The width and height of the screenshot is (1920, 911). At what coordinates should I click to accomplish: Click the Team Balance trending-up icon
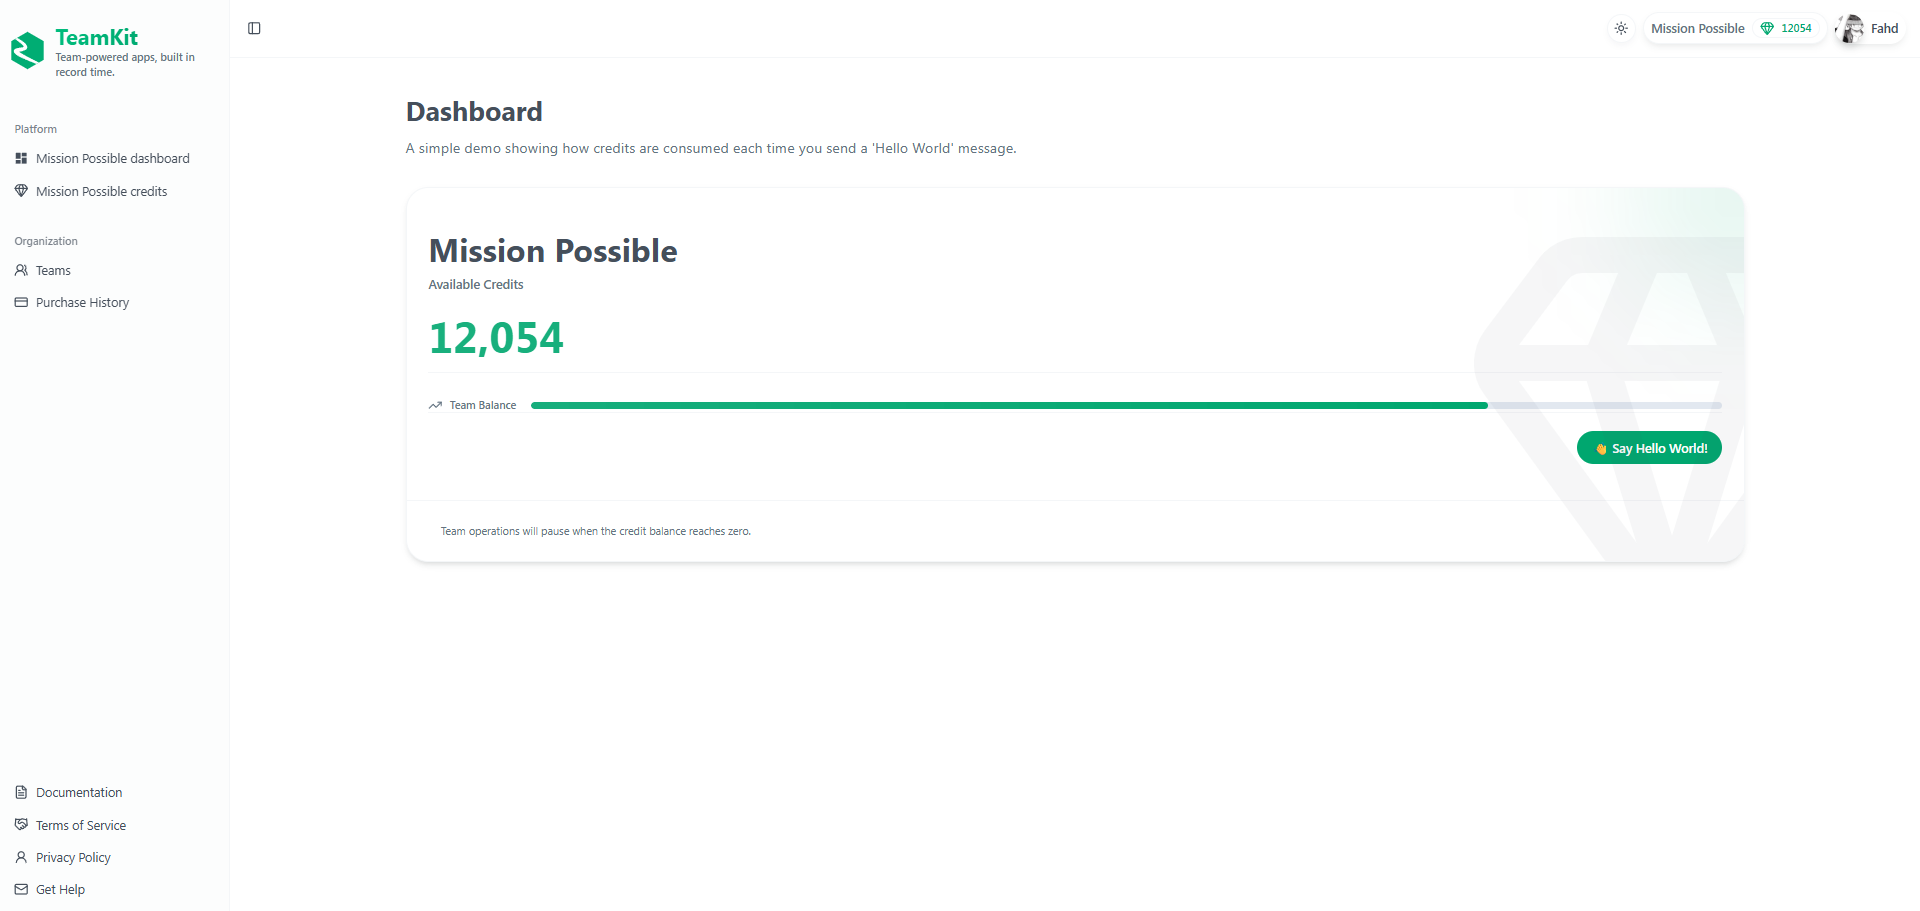(x=435, y=405)
